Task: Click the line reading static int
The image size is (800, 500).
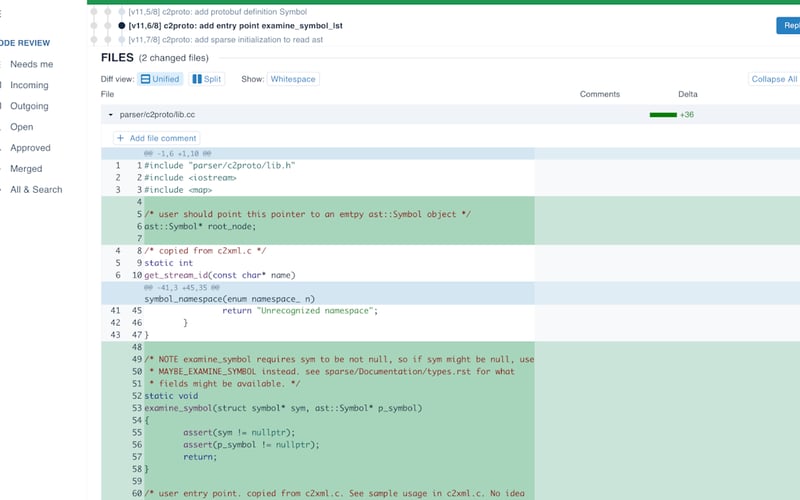Action: tap(168, 263)
